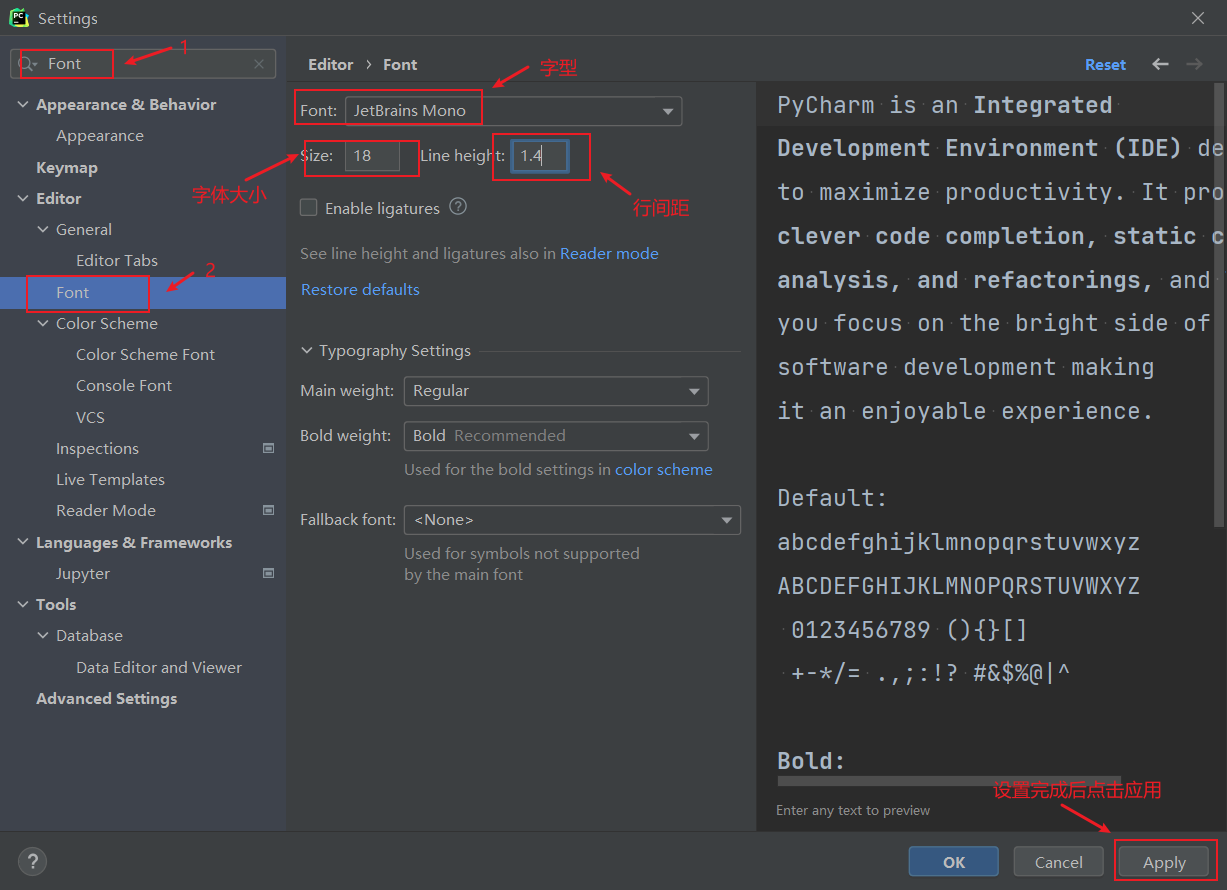Collapse the Editor tree node
The image size is (1227, 890).
23,199
